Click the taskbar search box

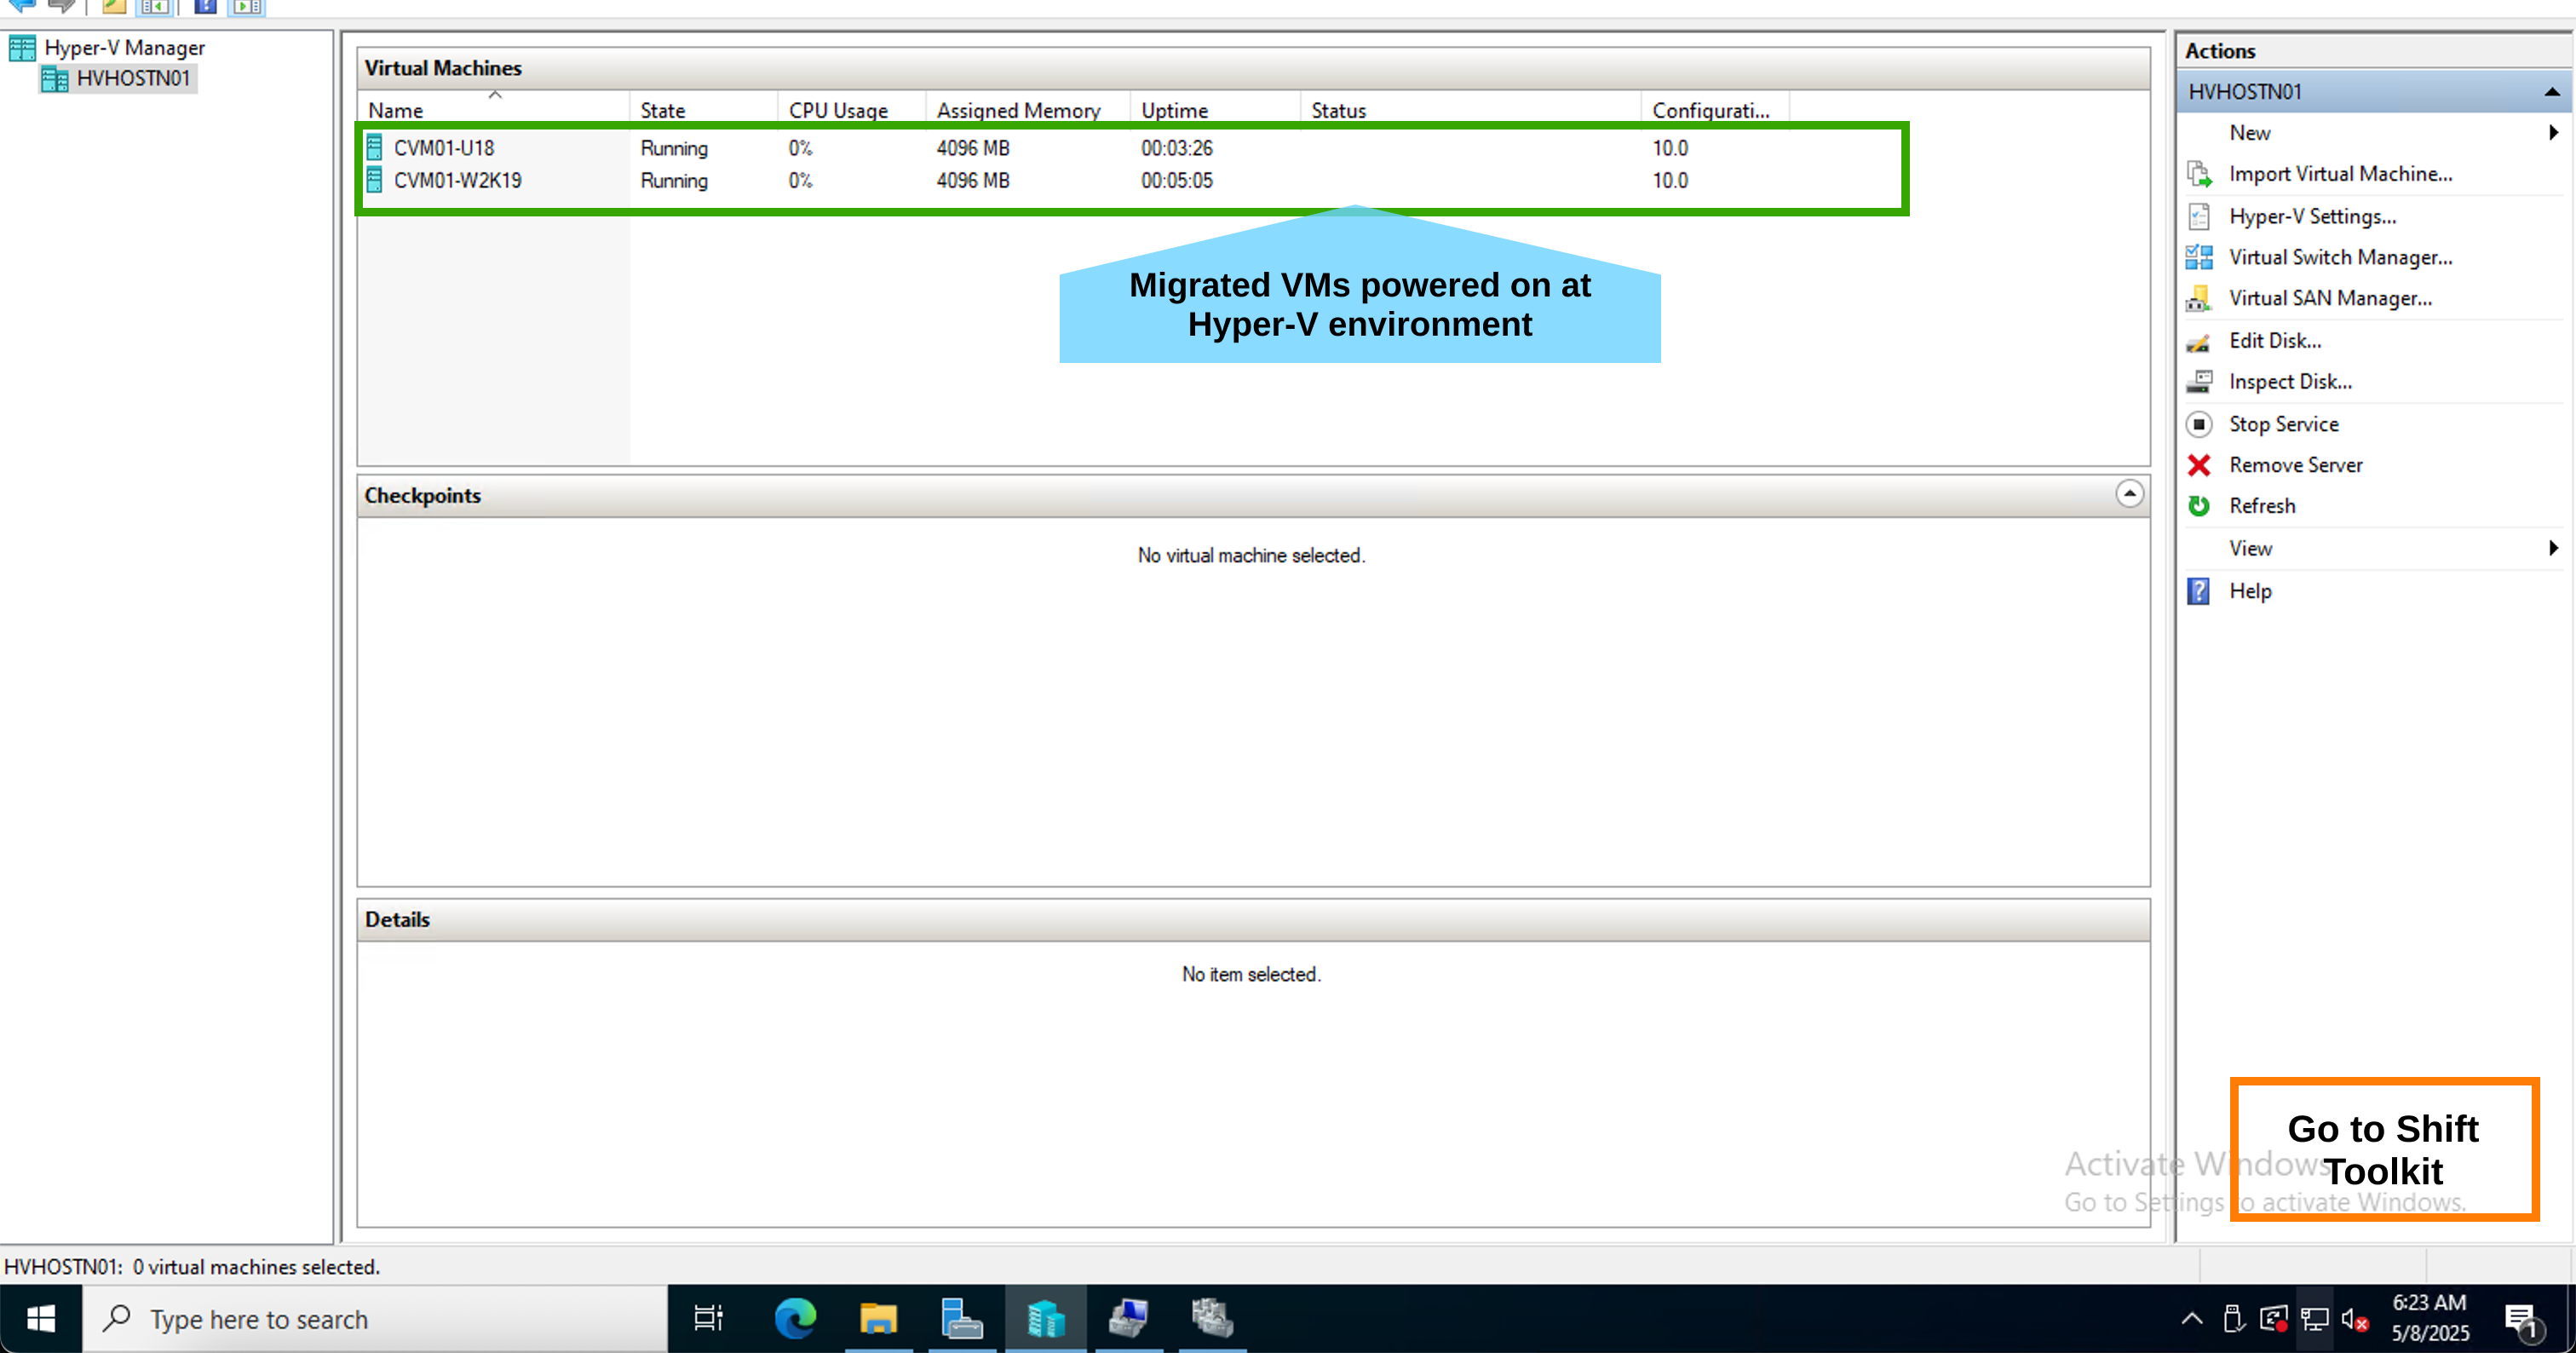tap(375, 1319)
